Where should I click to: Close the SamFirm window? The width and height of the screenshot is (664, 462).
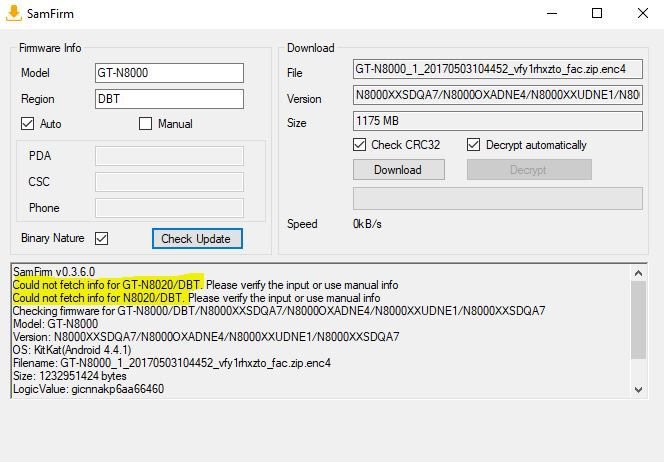tap(642, 13)
